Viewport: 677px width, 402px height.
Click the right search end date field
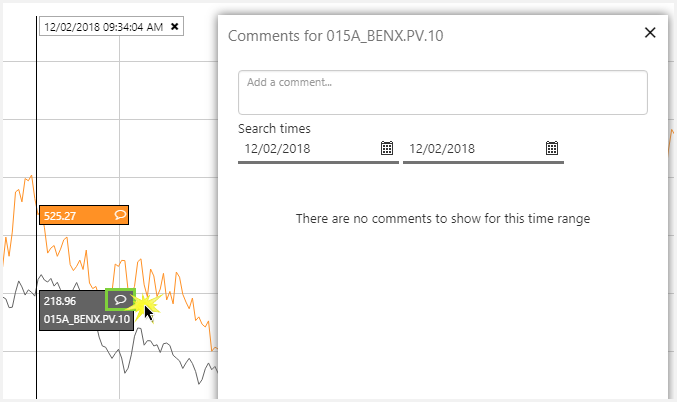click(x=472, y=149)
